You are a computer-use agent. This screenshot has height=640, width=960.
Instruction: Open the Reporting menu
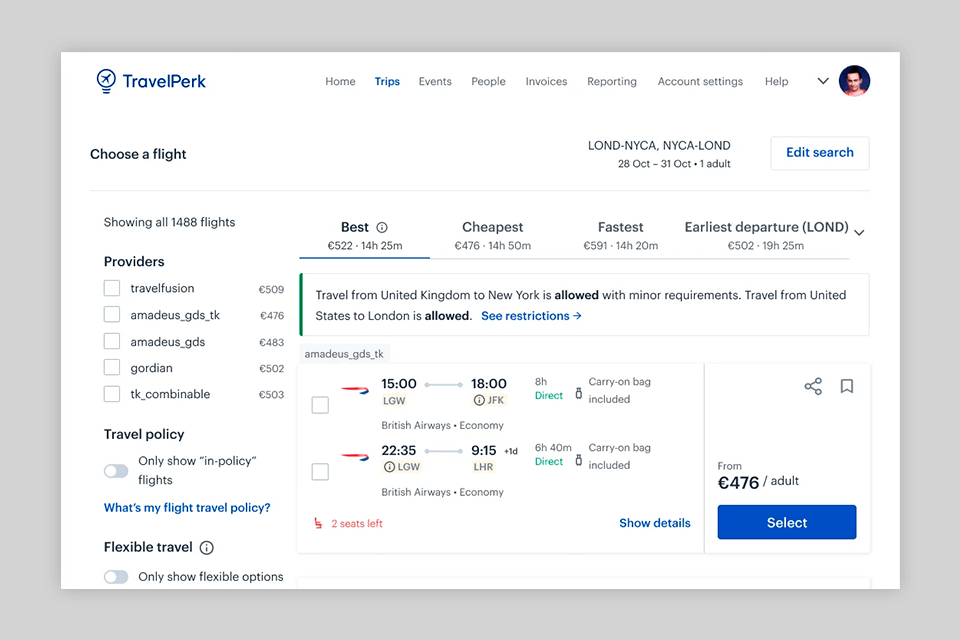(612, 81)
